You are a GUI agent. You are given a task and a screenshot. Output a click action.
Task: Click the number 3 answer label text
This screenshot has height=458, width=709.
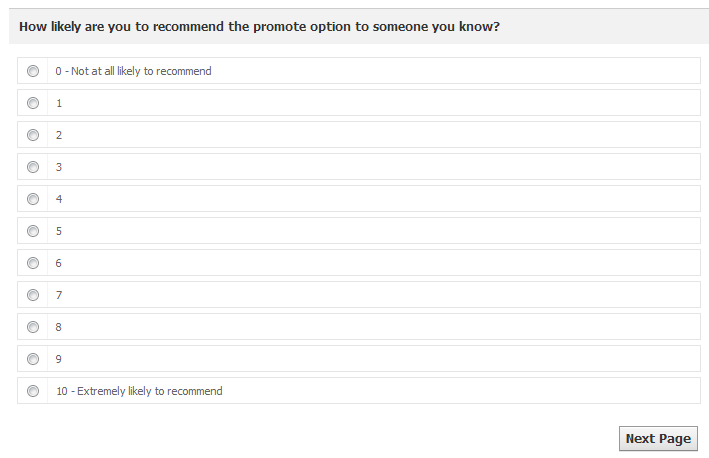[x=59, y=167]
